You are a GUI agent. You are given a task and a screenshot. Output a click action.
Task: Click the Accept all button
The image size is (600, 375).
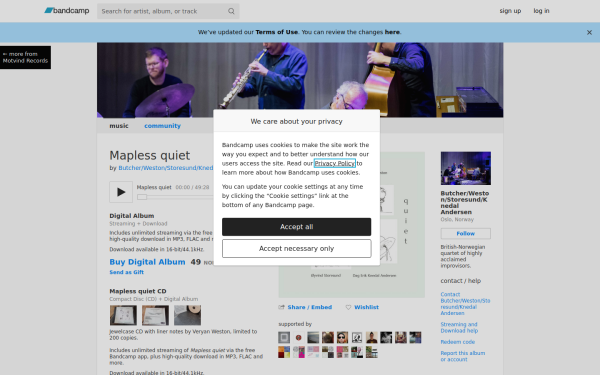pyautogui.click(x=297, y=227)
